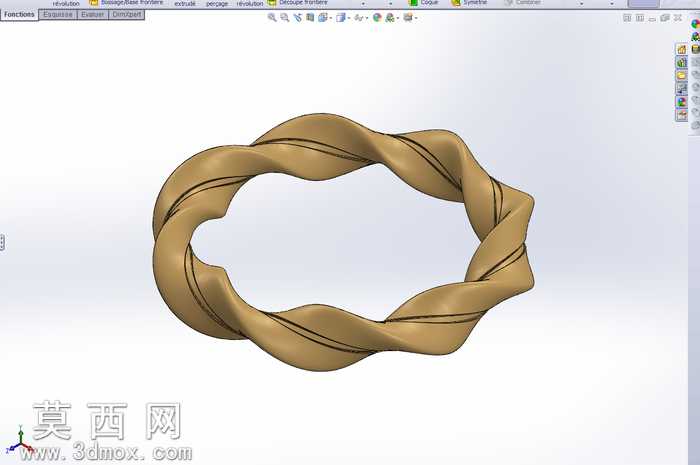
Task: Click the Zoom to Area magnifier icon
Action: coord(284,18)
